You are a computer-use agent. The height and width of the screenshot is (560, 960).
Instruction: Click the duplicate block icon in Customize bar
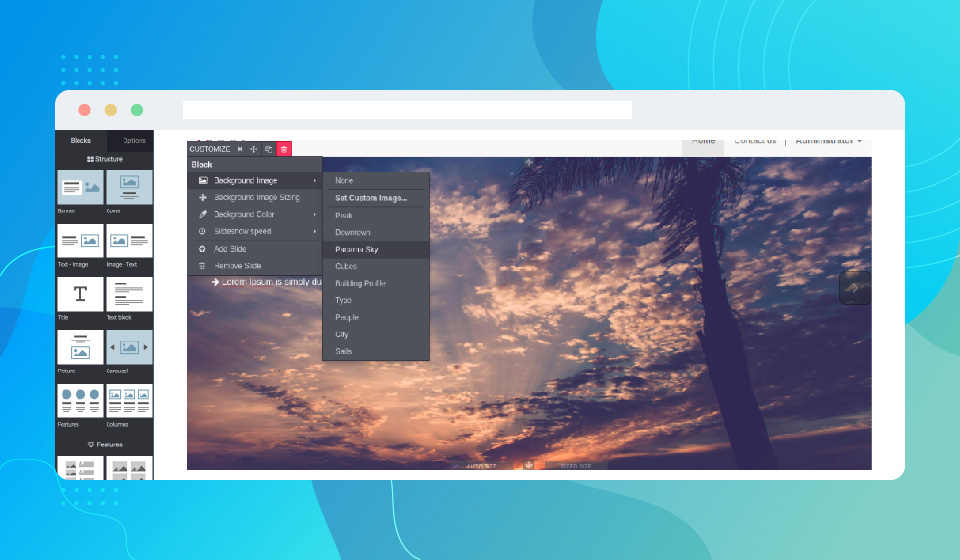(269, 149)
